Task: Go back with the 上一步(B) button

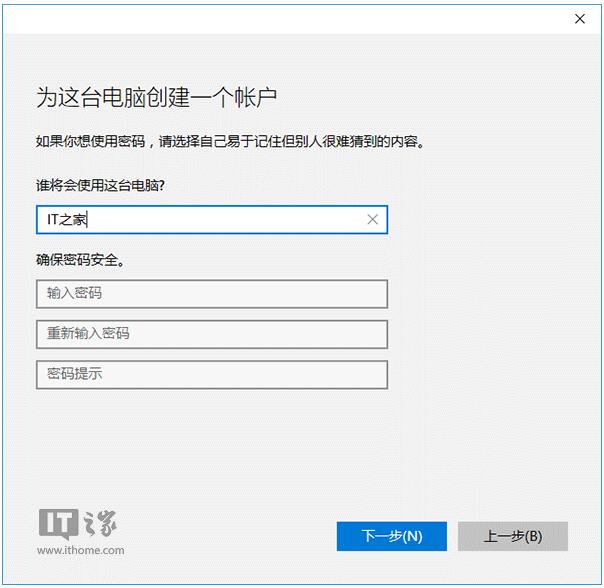Action: [x=512, y=536]
